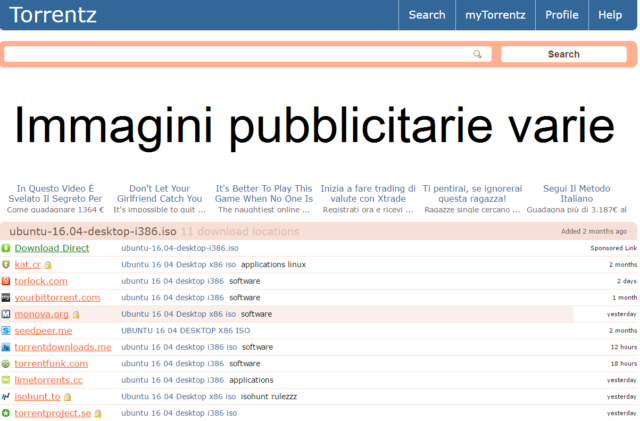Click the Torrentz logo title

coord(53,15)
